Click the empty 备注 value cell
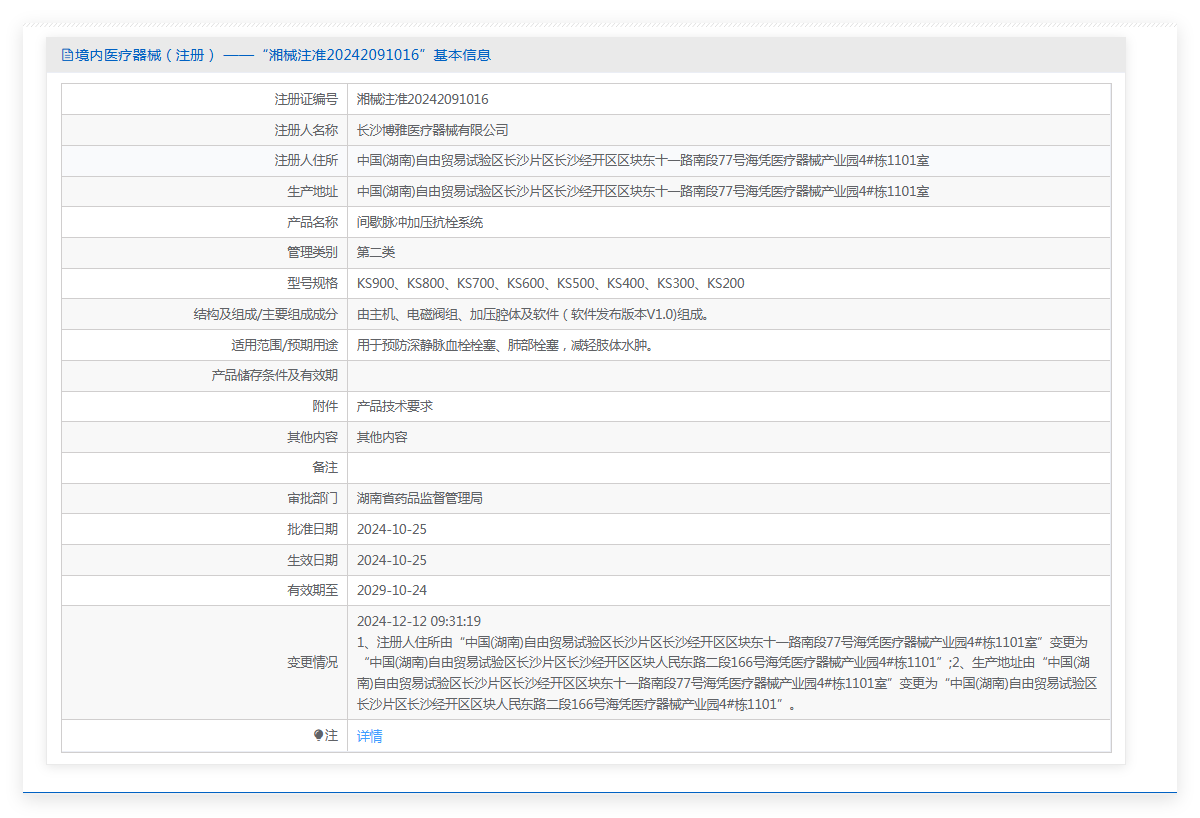The image size is (1200, 818). pos(728,467)
